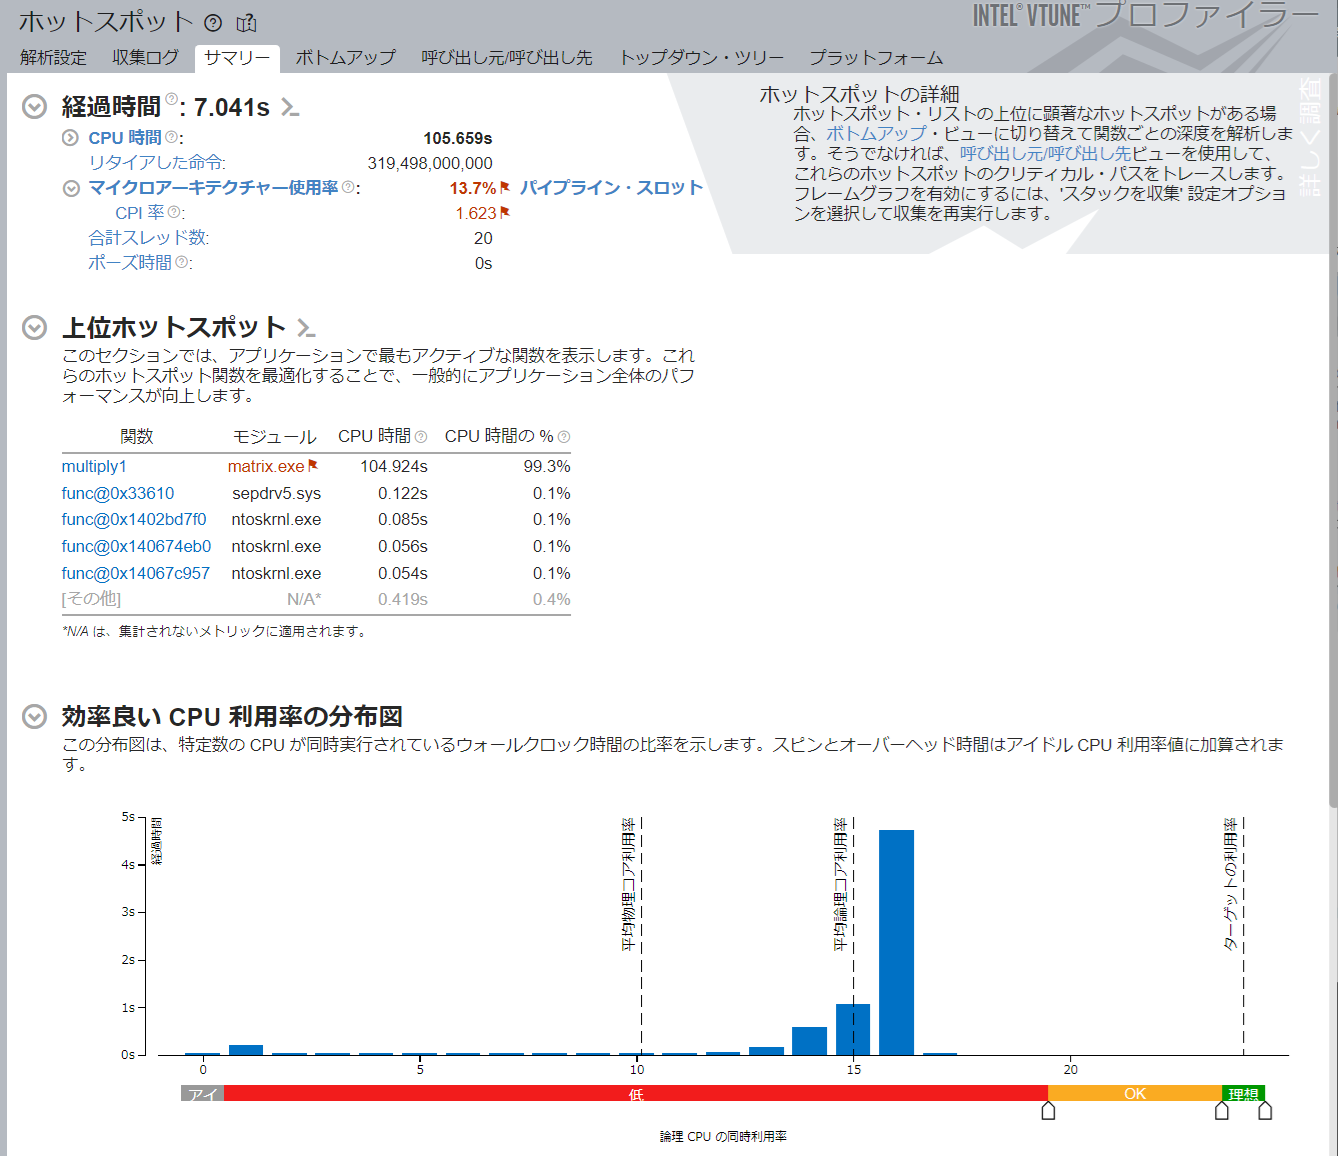Click help icon next to ポーズ時間
Screen dimensions: 1338x1156
[x=182, y=262]
